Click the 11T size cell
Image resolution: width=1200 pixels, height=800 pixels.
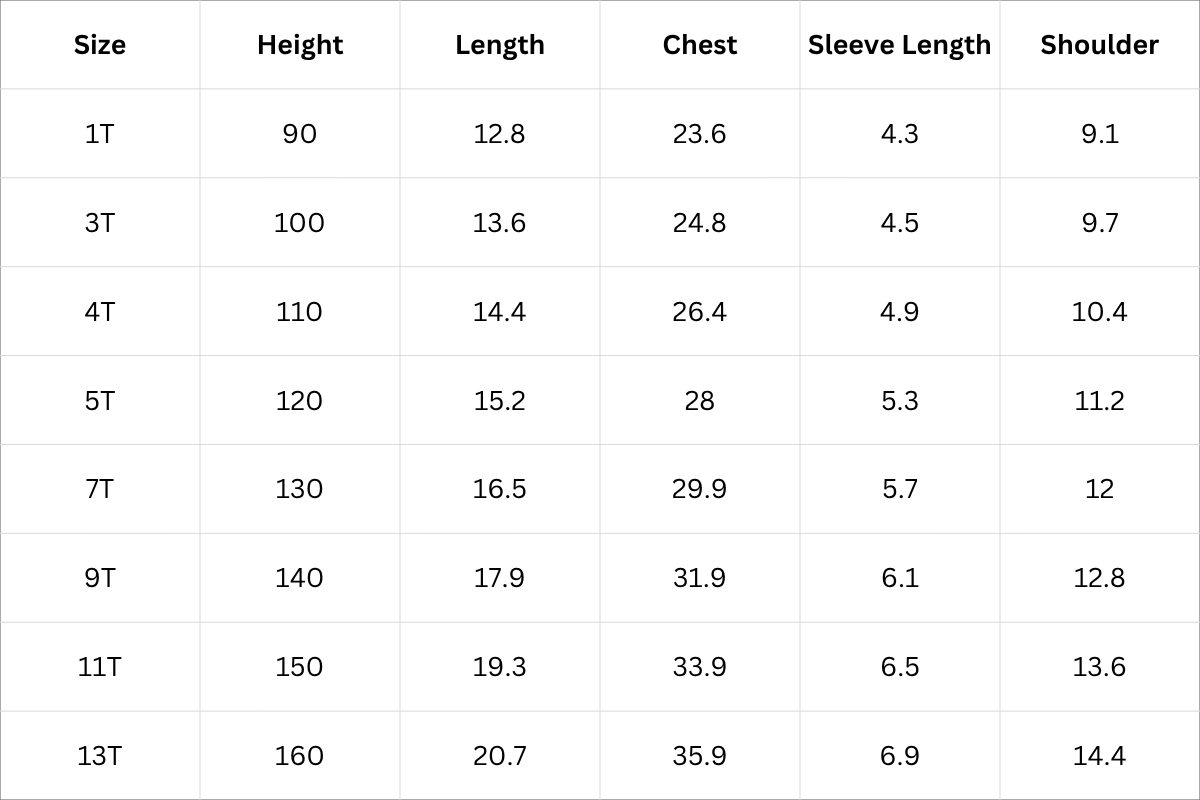pyautogui.click(x=100, y=667)
